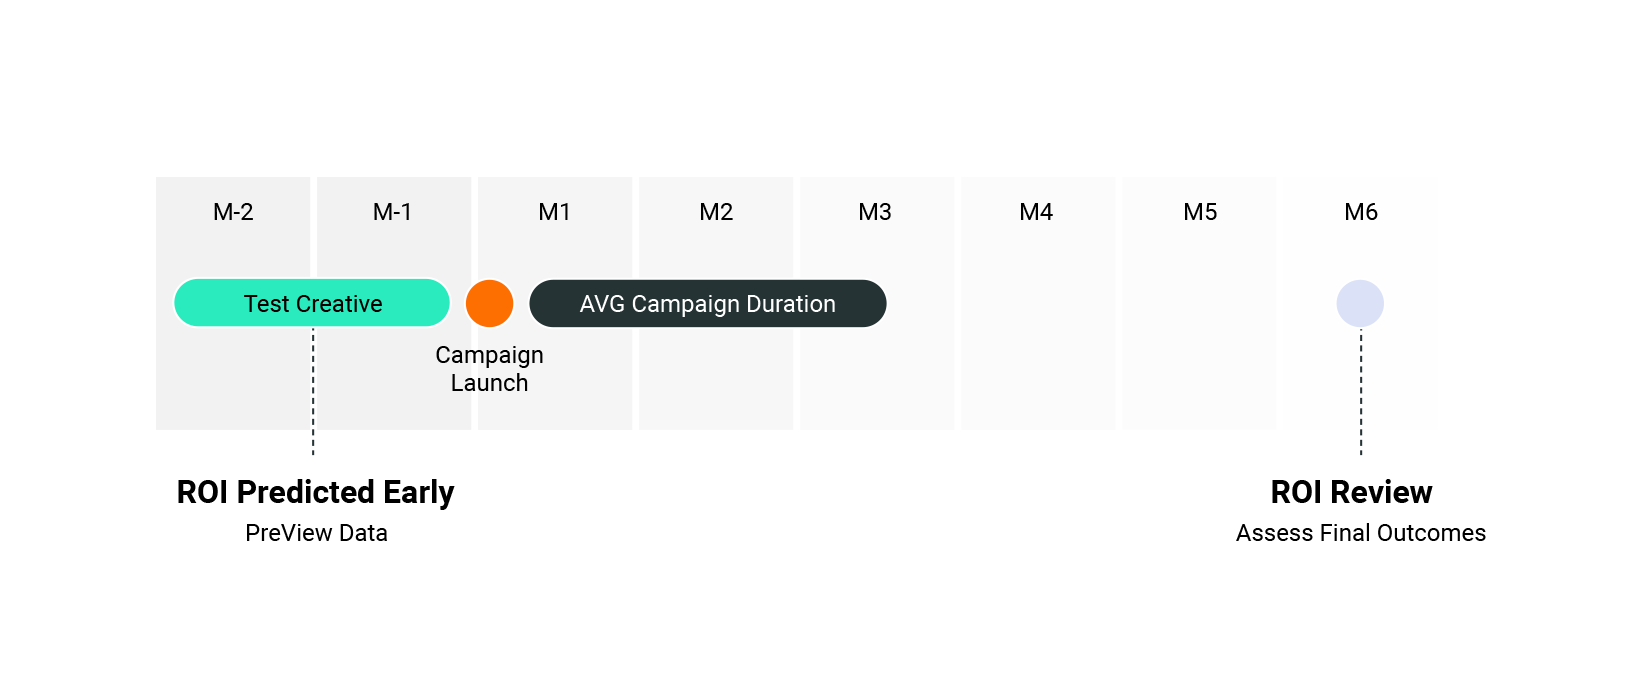Viewport: 1636px width, 677px height.
Task: Choose the M3 month label
Action: click(x=875, y=212)
